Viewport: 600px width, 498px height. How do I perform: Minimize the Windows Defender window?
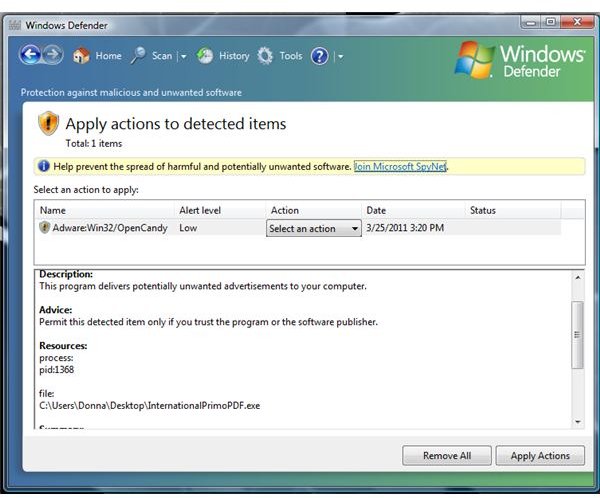click(x=530, y=23)
